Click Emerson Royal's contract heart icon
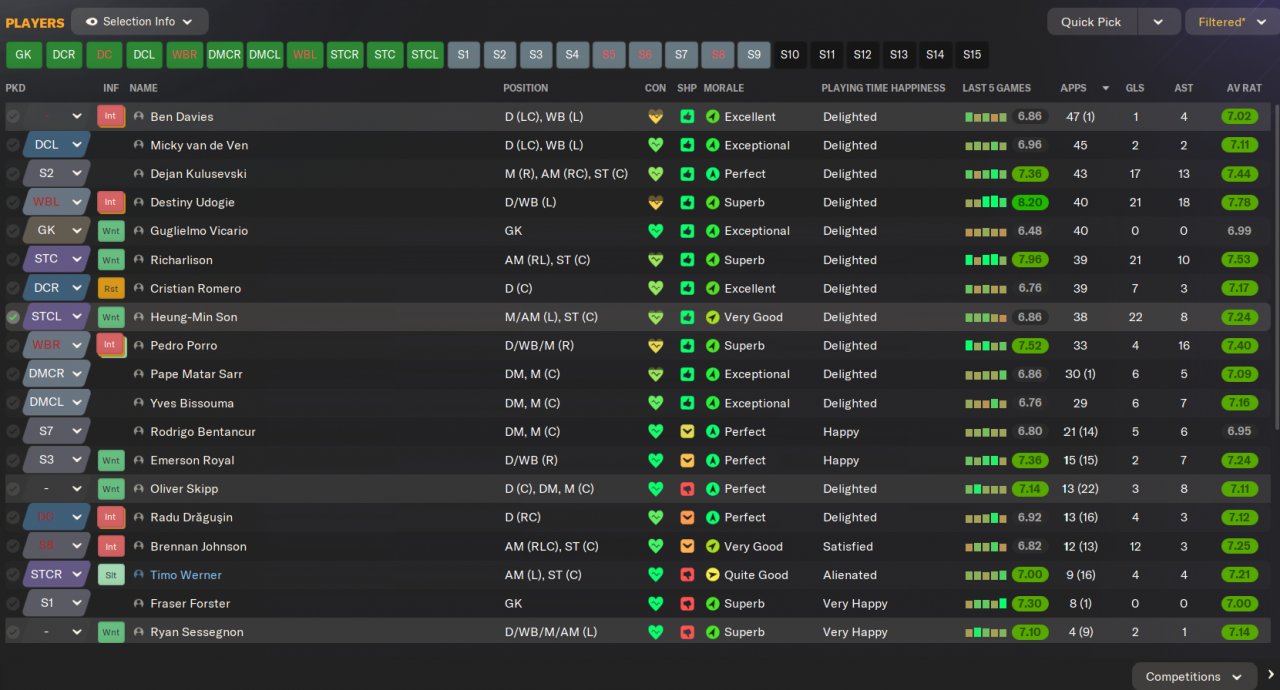Screen dimensions: 1280x690 coord(655,461)
